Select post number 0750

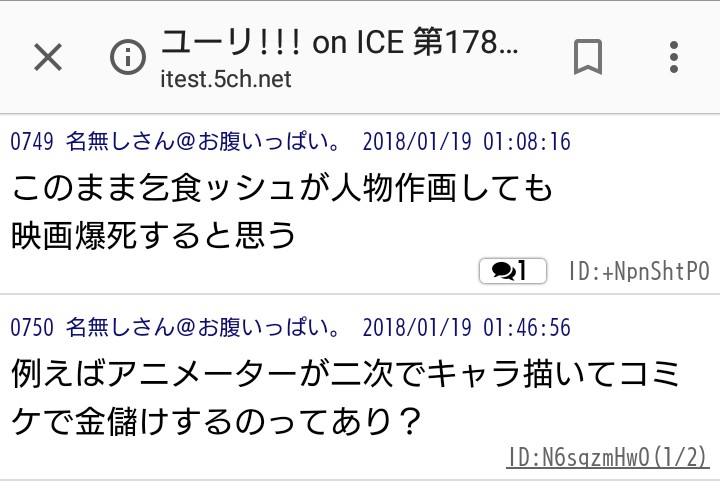(32, 327)
